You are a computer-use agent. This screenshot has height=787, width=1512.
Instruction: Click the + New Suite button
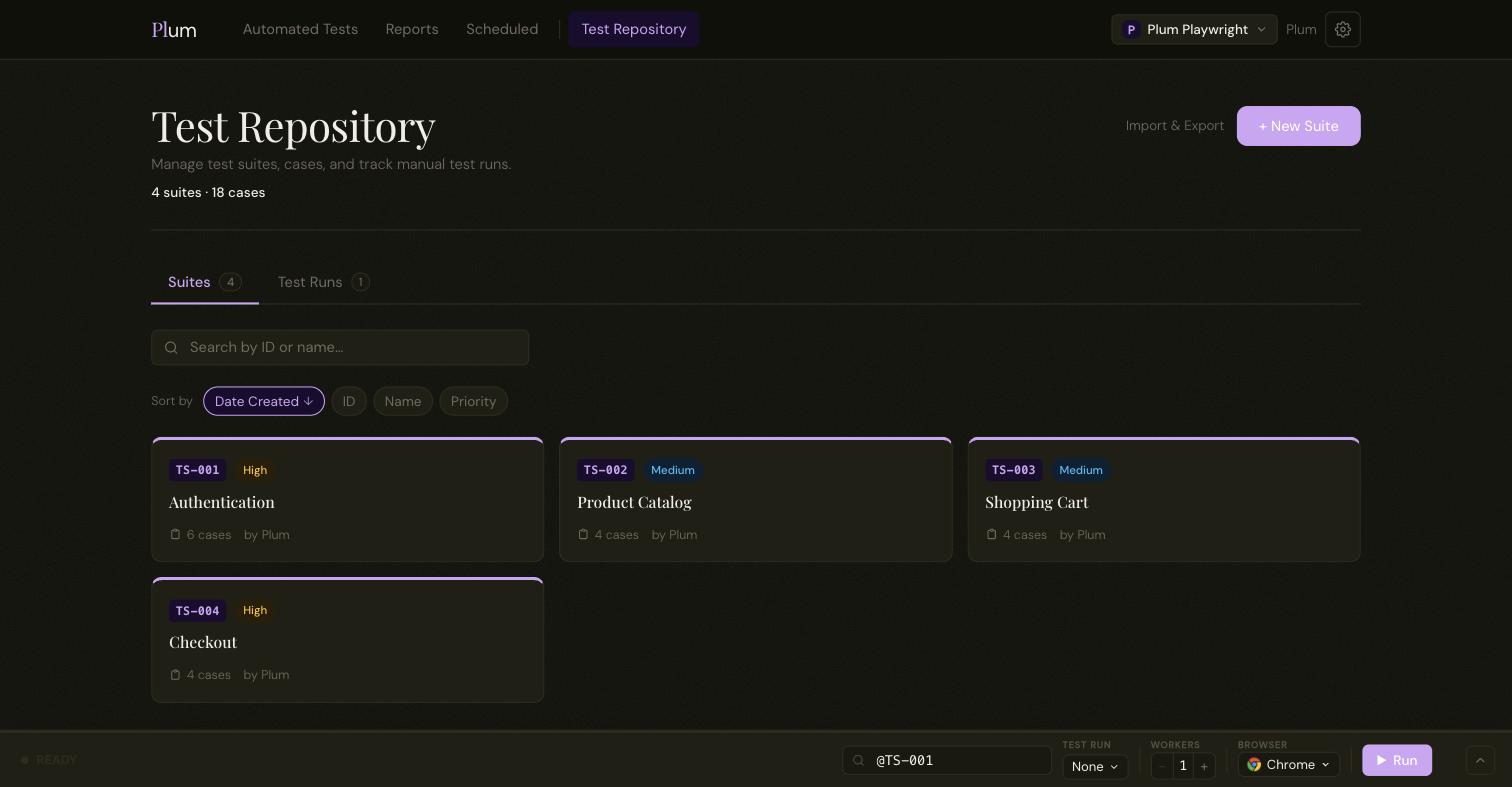[x=1298, y=126]
